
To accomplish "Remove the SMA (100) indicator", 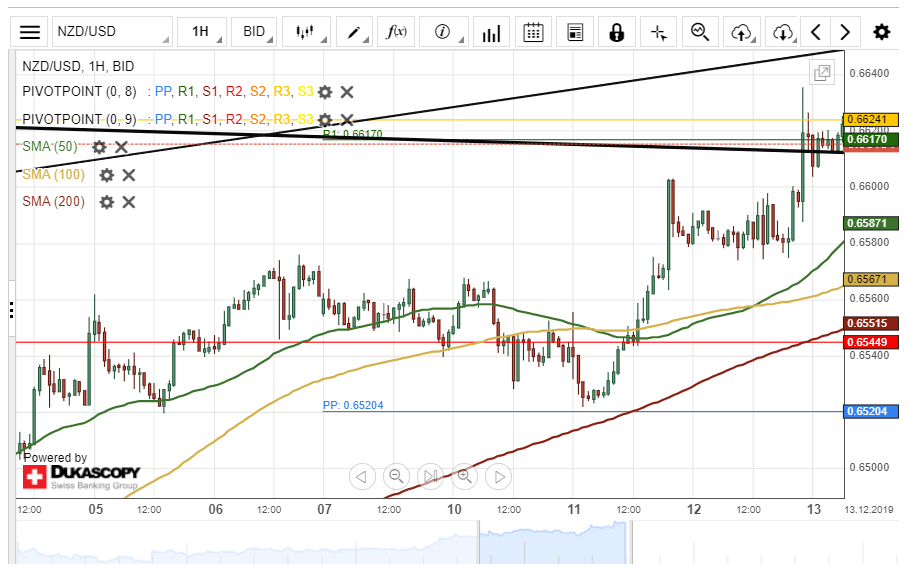I will [129, 175].
